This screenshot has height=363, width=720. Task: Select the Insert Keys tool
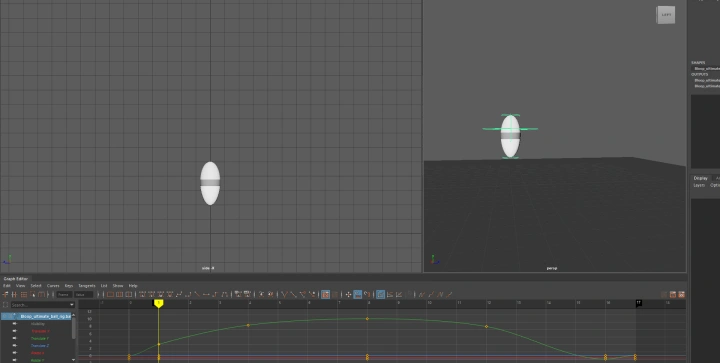click(x=14, y=295)
